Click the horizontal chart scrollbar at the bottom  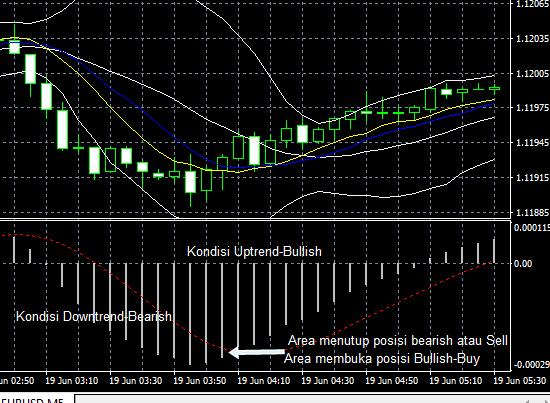312,399
